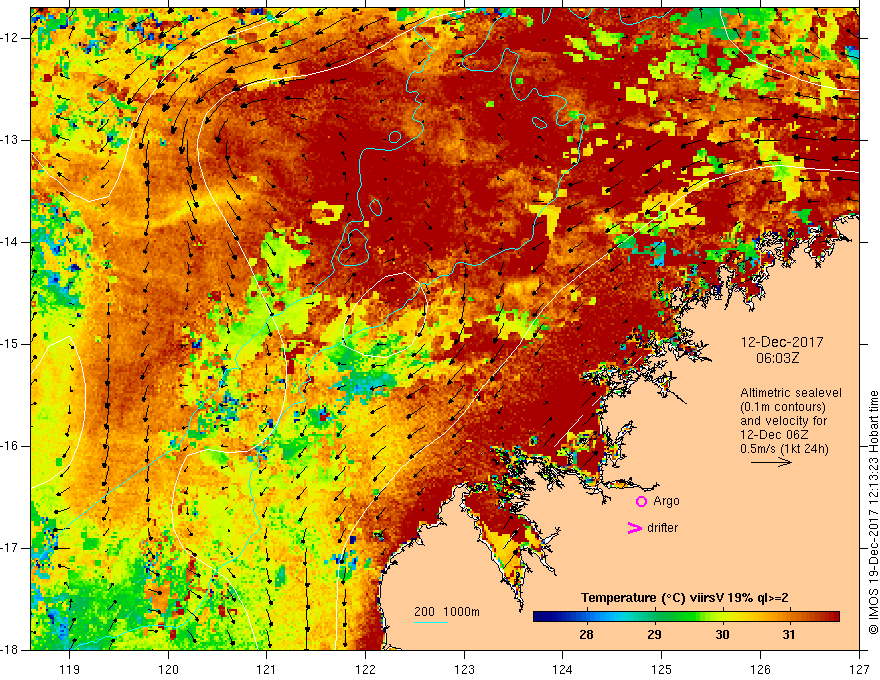Click the '(0.1m contours)' caption line

click(783, 407)
